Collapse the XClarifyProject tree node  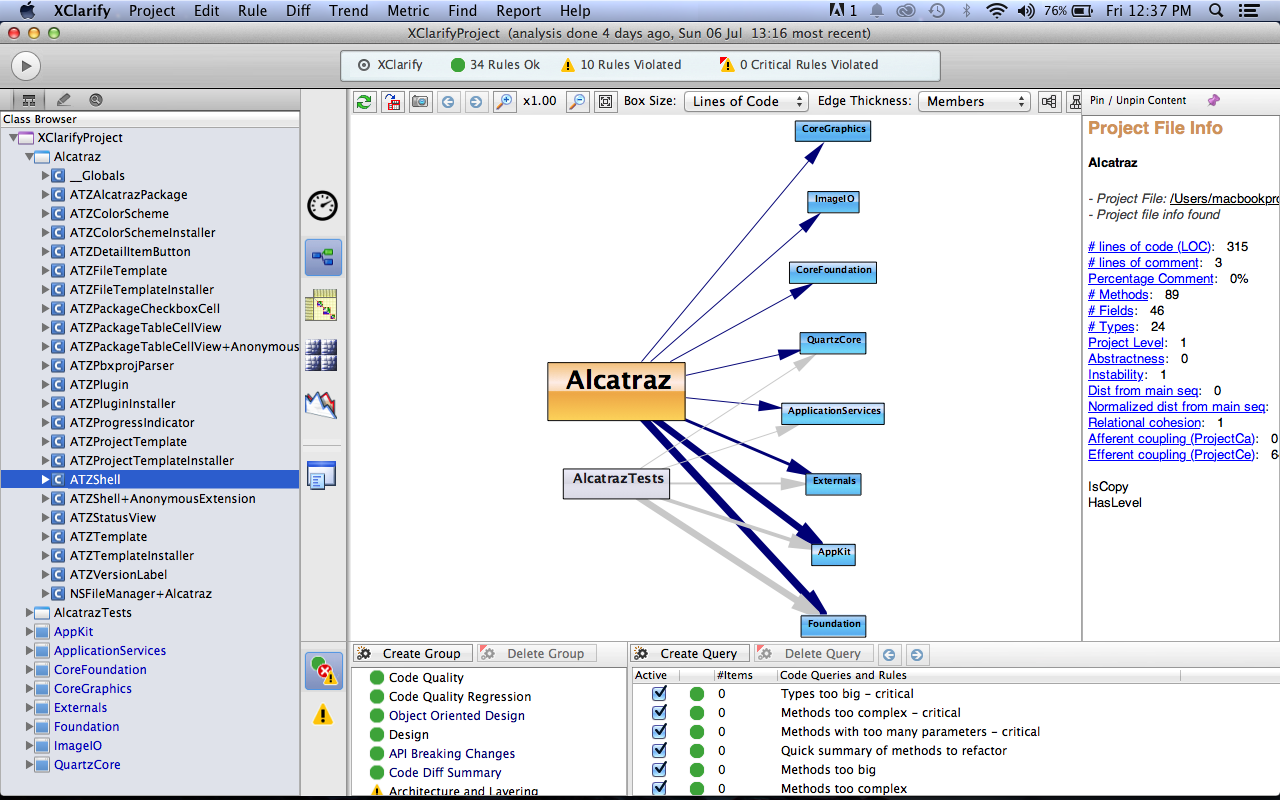point(13,137)
